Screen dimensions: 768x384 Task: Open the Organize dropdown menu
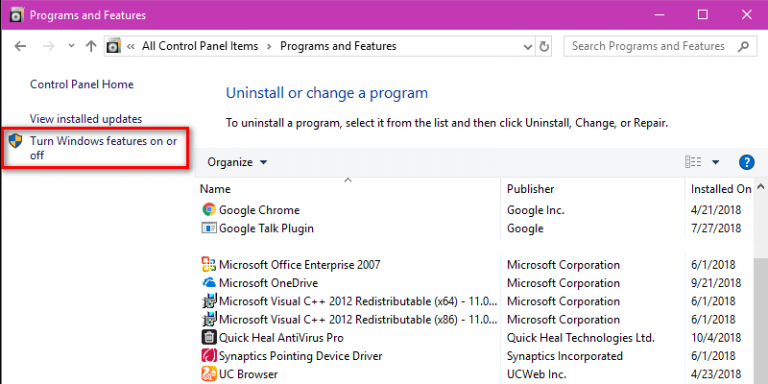(x=237, y=162)
